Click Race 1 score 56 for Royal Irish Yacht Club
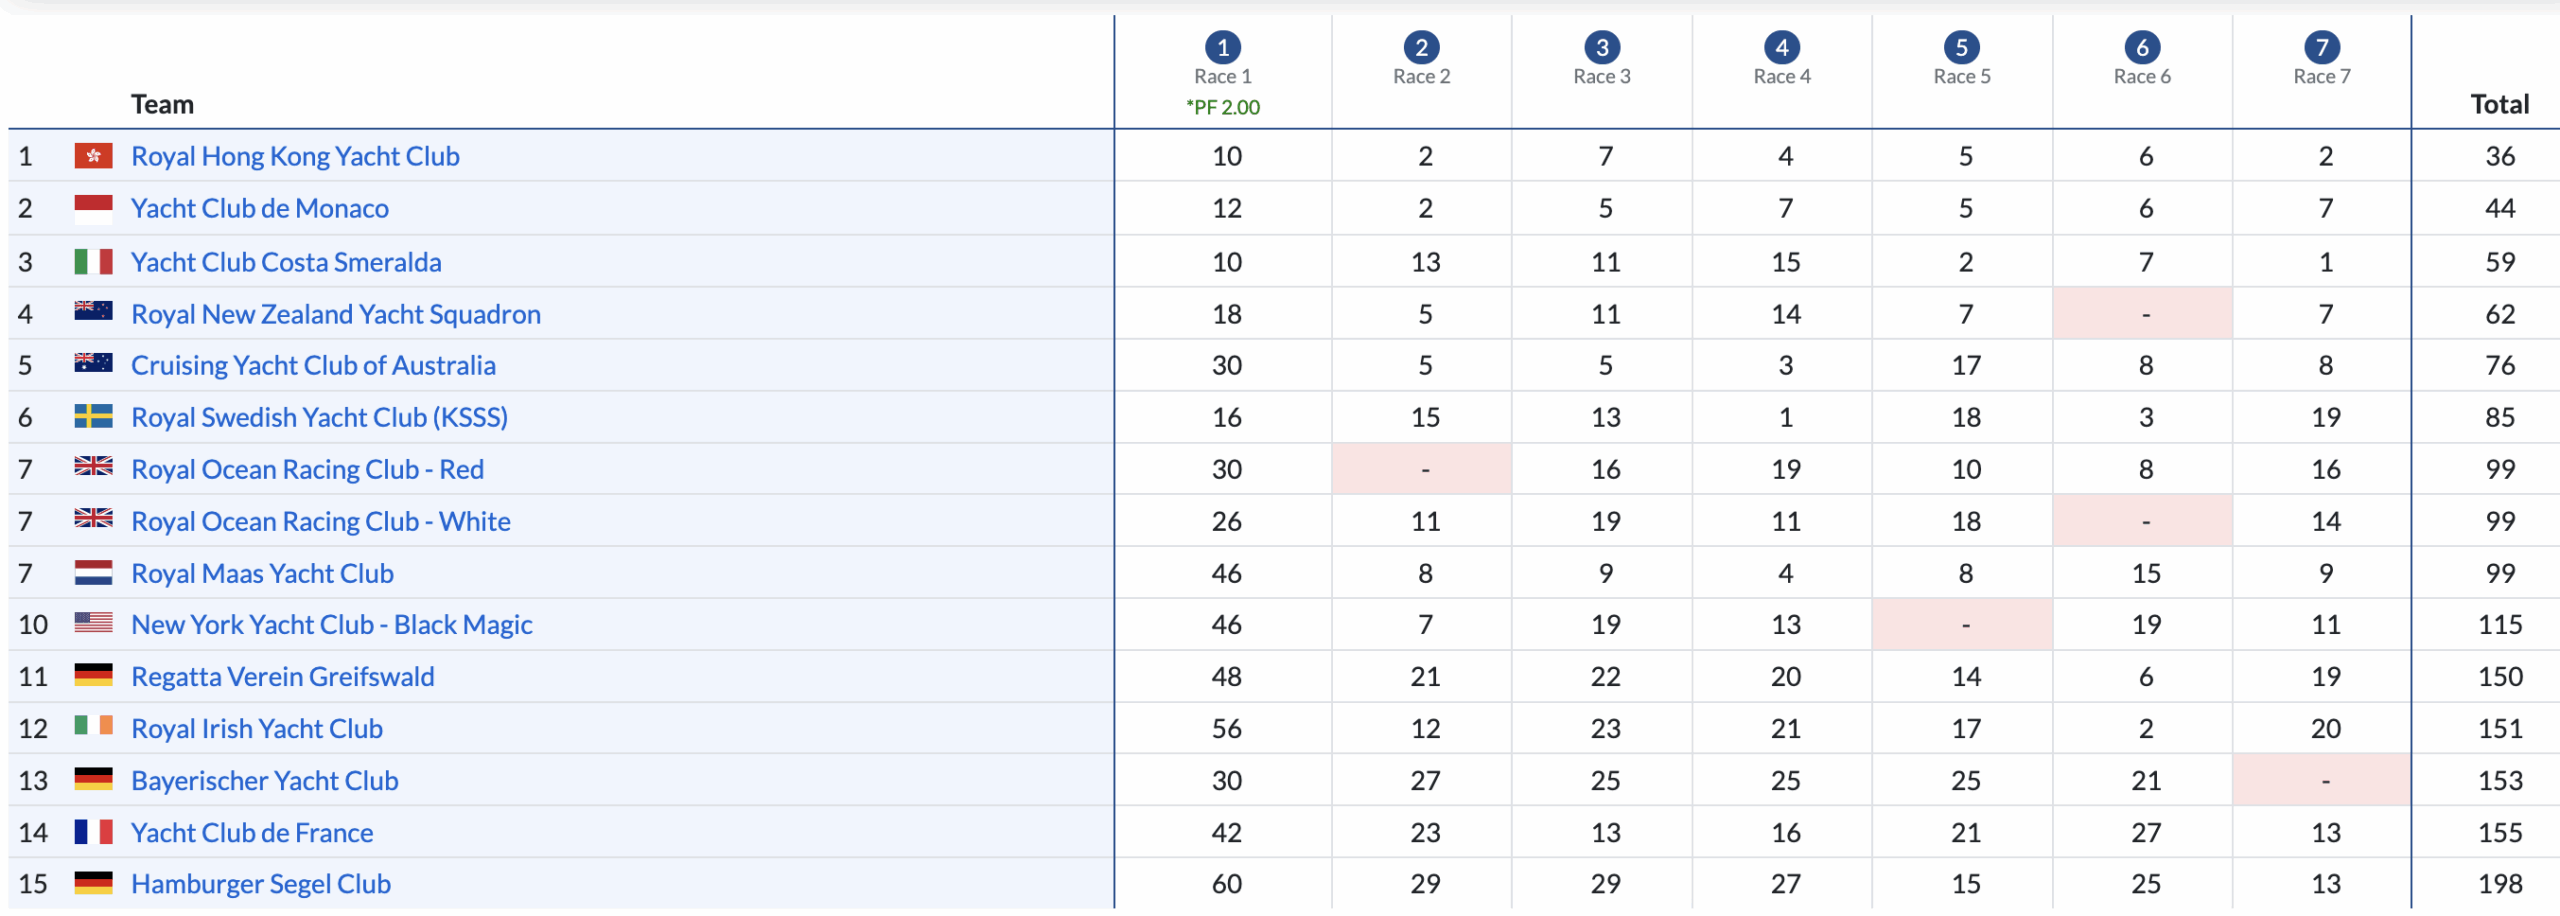This screenshot has height=916, width=2560. tap(1227, 729)
